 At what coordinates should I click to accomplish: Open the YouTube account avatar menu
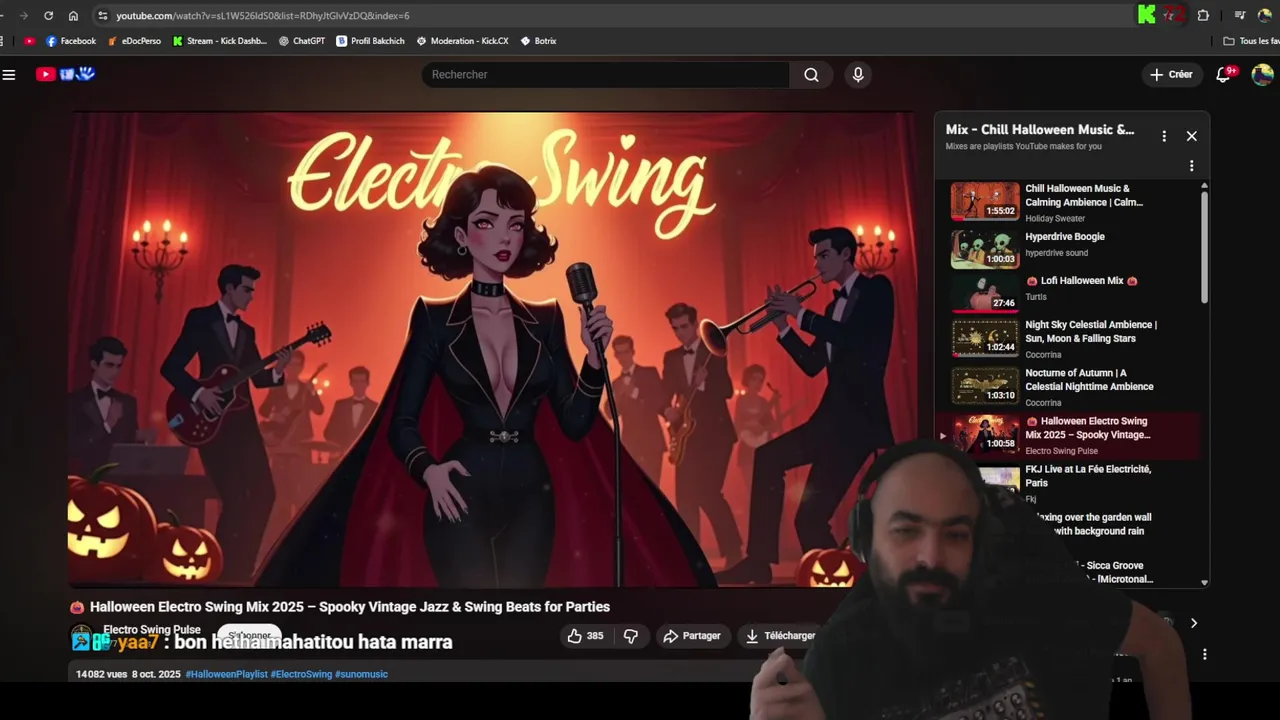coord(1262,75)
